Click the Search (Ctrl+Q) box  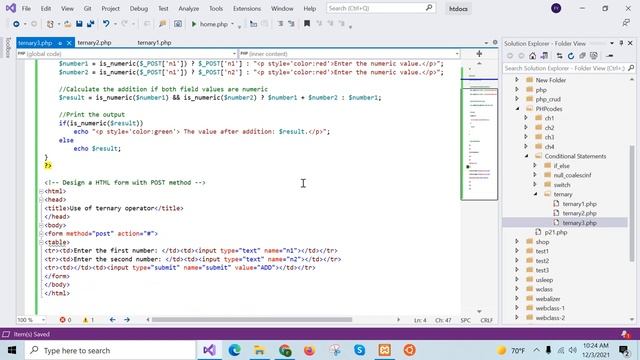tap(380, 8)
